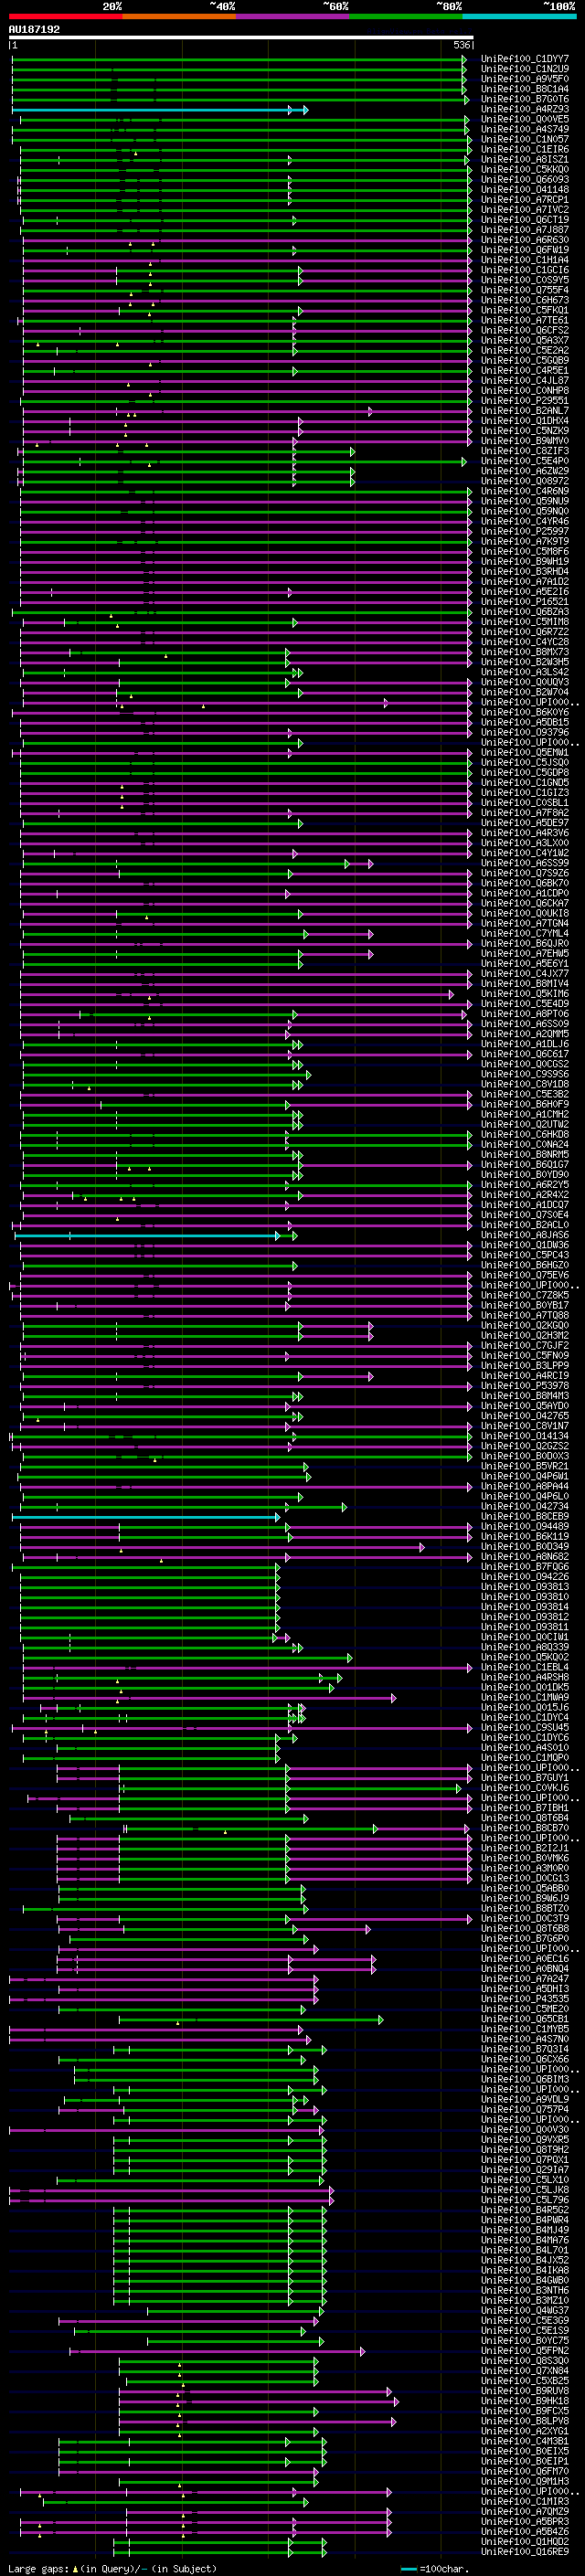Click the cyan alignment bar of UniRef100_A8JAS6
The width and height of the screenshot is (585, 2576).
(147, 1236)
